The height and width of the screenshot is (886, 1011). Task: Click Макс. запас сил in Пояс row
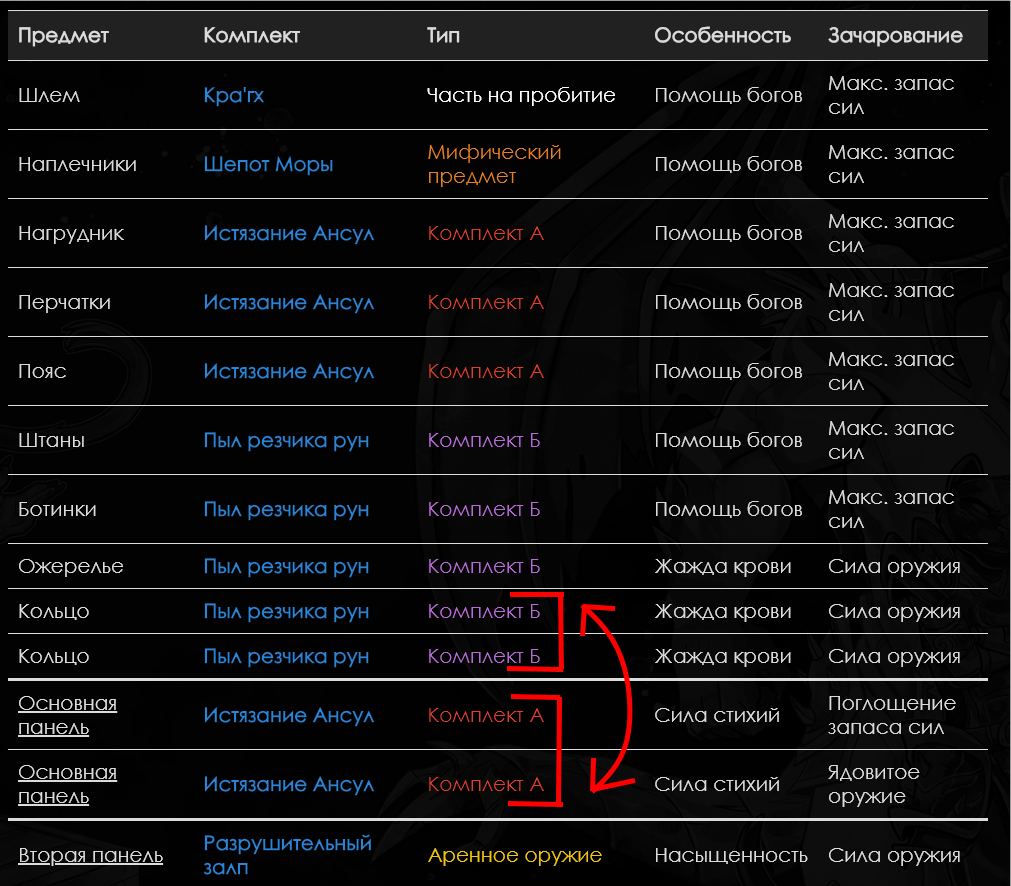[x=891, y=371]
